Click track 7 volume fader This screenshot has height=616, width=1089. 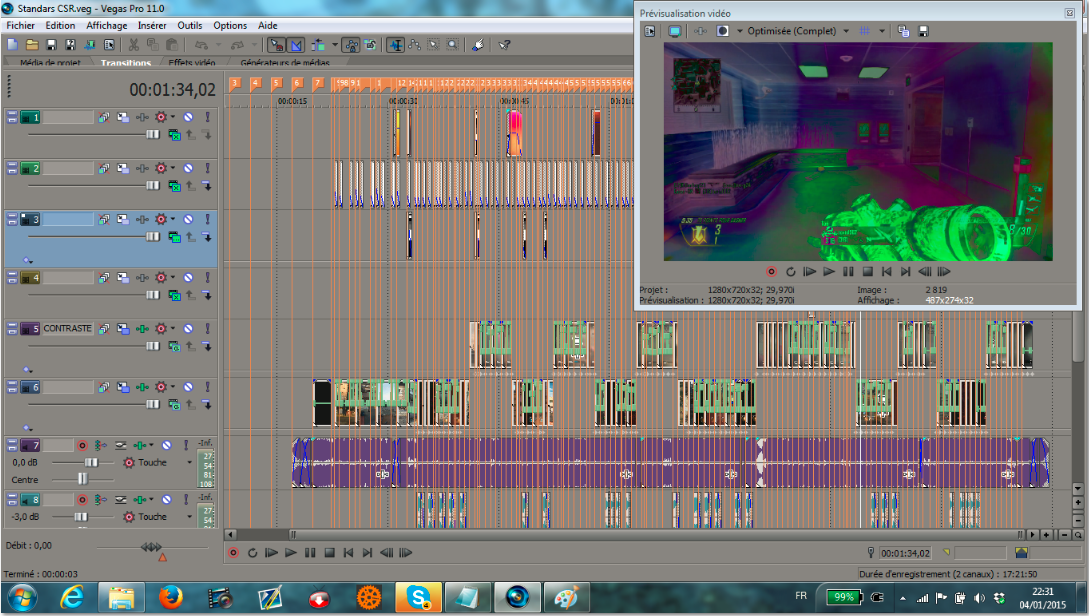pos(91,463)
